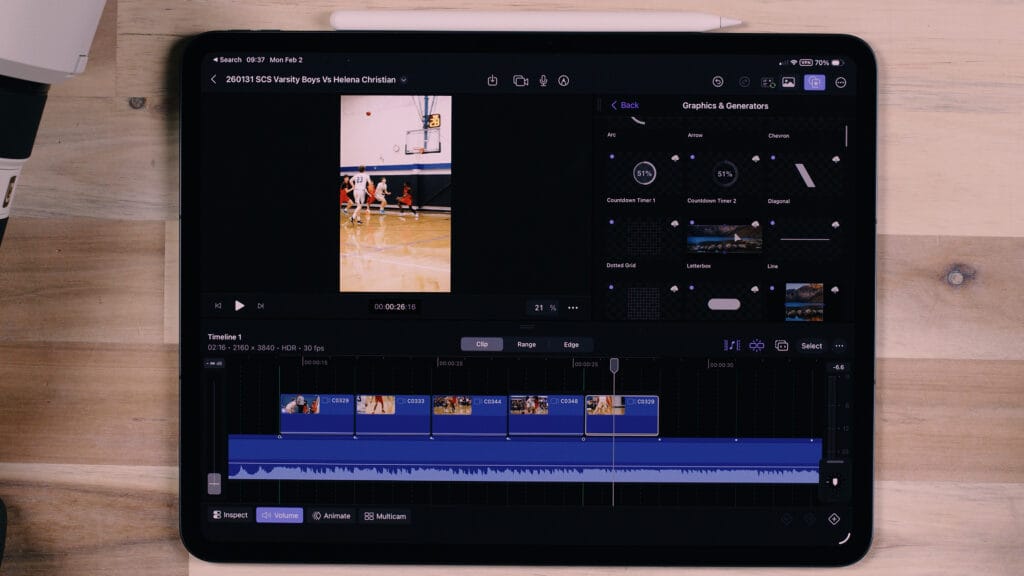
Task: Tap the camera import icon in the toolbar
Action: coord(521,81)
